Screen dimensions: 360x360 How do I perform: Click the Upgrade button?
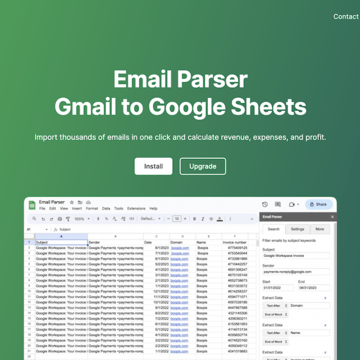(x=203, y=166)
